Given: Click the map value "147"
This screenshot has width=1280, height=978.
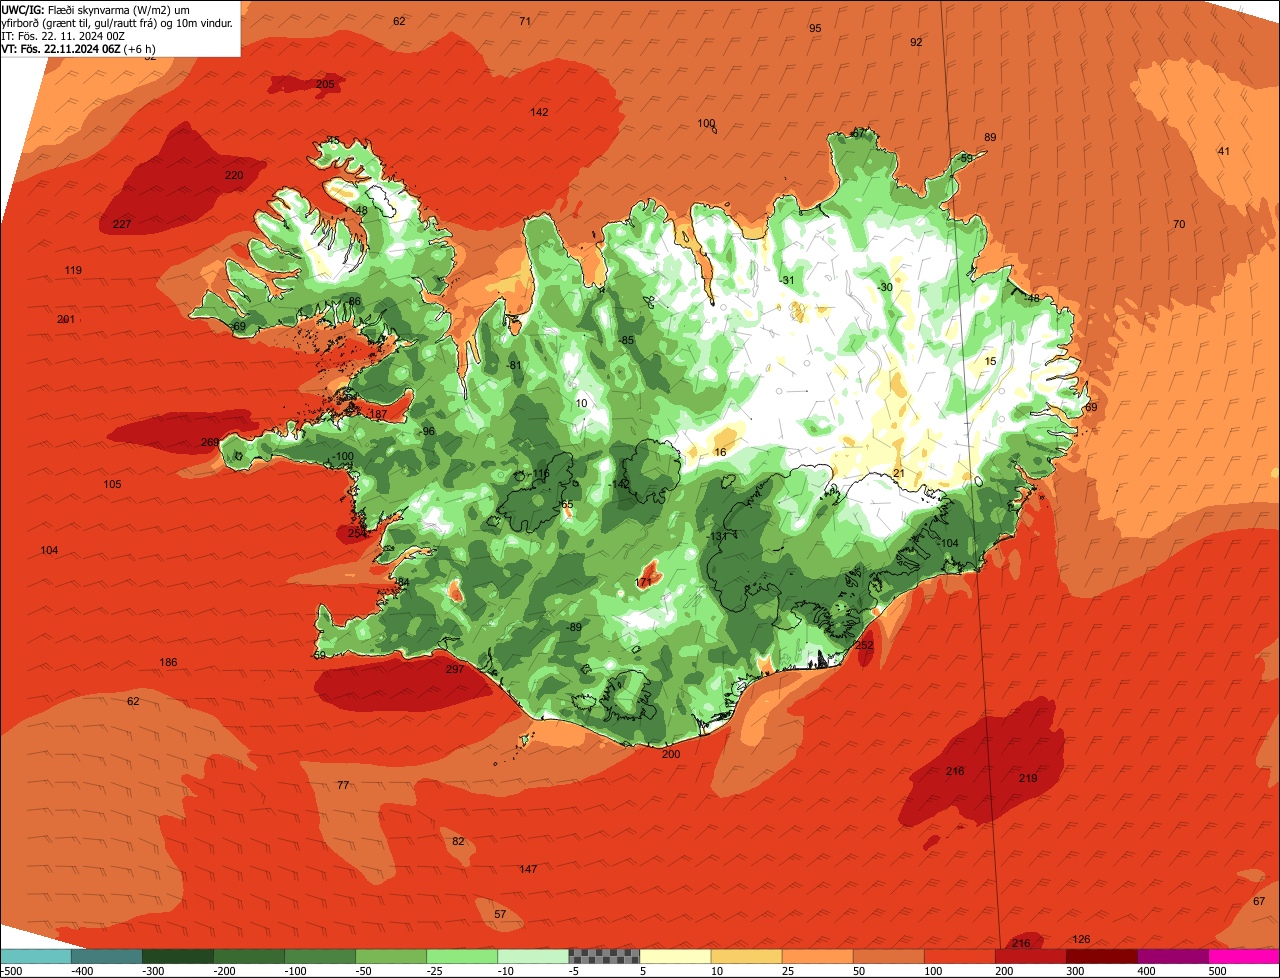Looking at the screenshot, I should click(528, 869).
